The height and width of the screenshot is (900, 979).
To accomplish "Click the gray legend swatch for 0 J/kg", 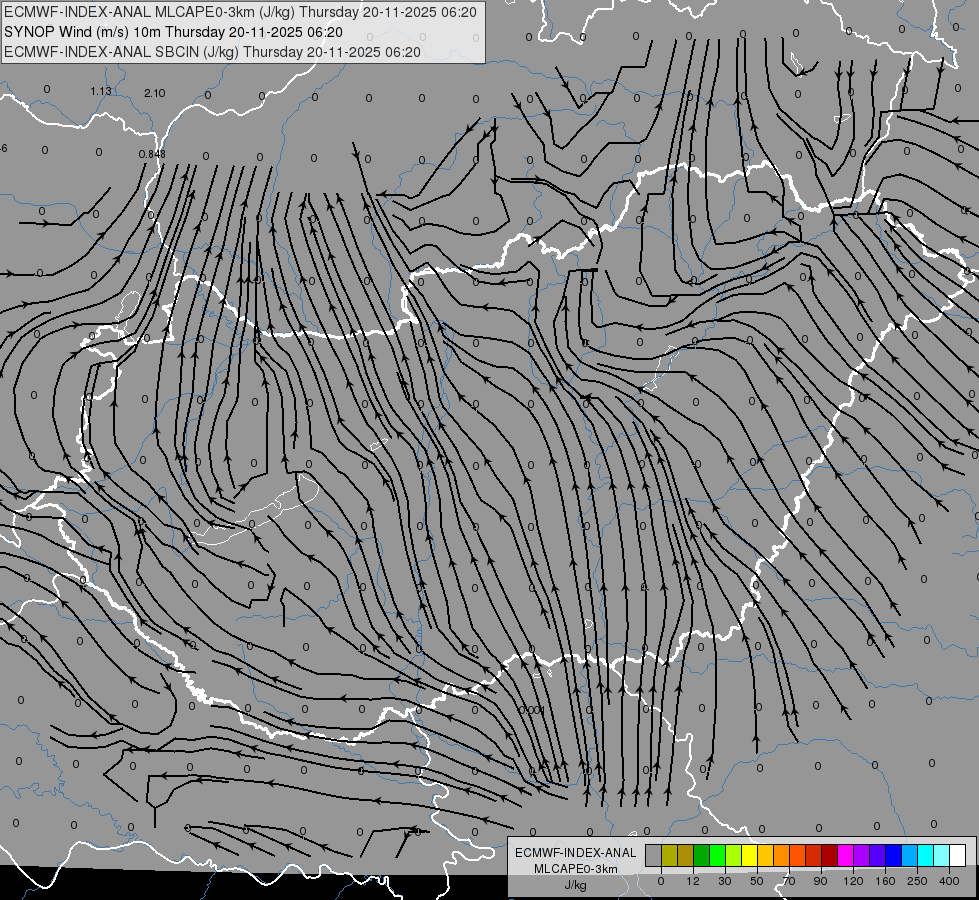I will [x=654, y=855].
